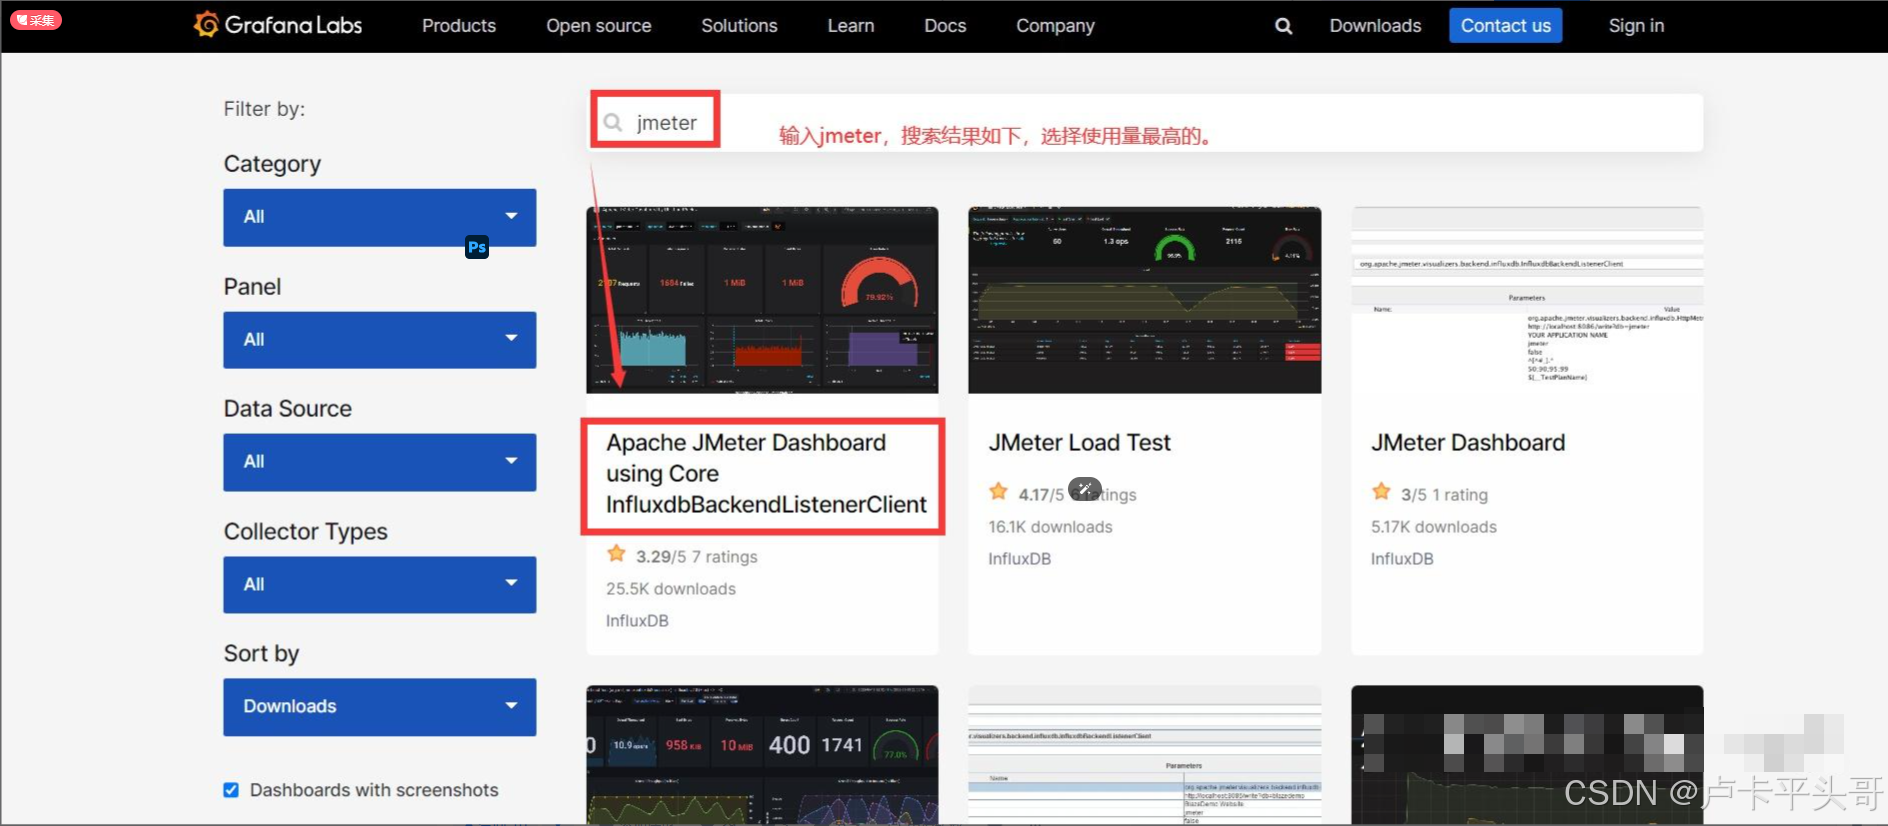The image size is (1888, 826).
Task: Expand the Category filter dropdown
Action: tap(380, 217)
